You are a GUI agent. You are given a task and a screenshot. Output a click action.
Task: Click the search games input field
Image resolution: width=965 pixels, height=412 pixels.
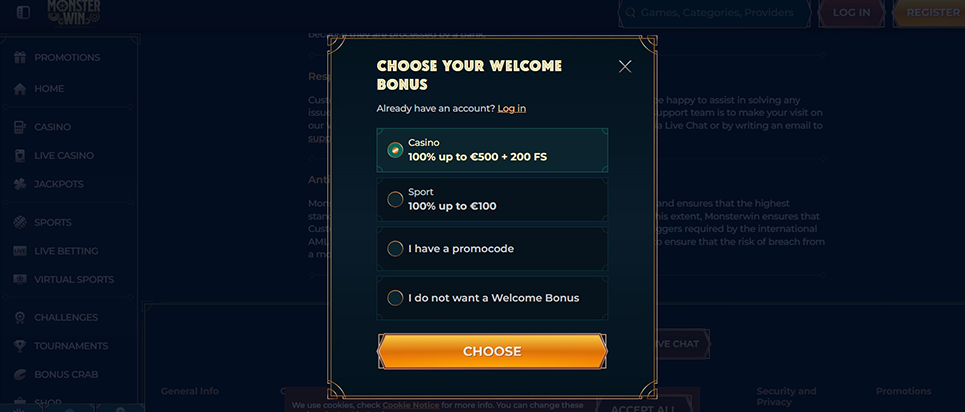tap(715, 12)
